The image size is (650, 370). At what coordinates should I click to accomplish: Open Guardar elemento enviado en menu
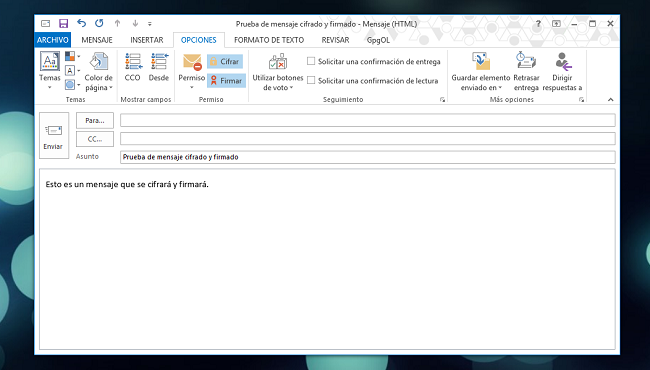[481, 72]
